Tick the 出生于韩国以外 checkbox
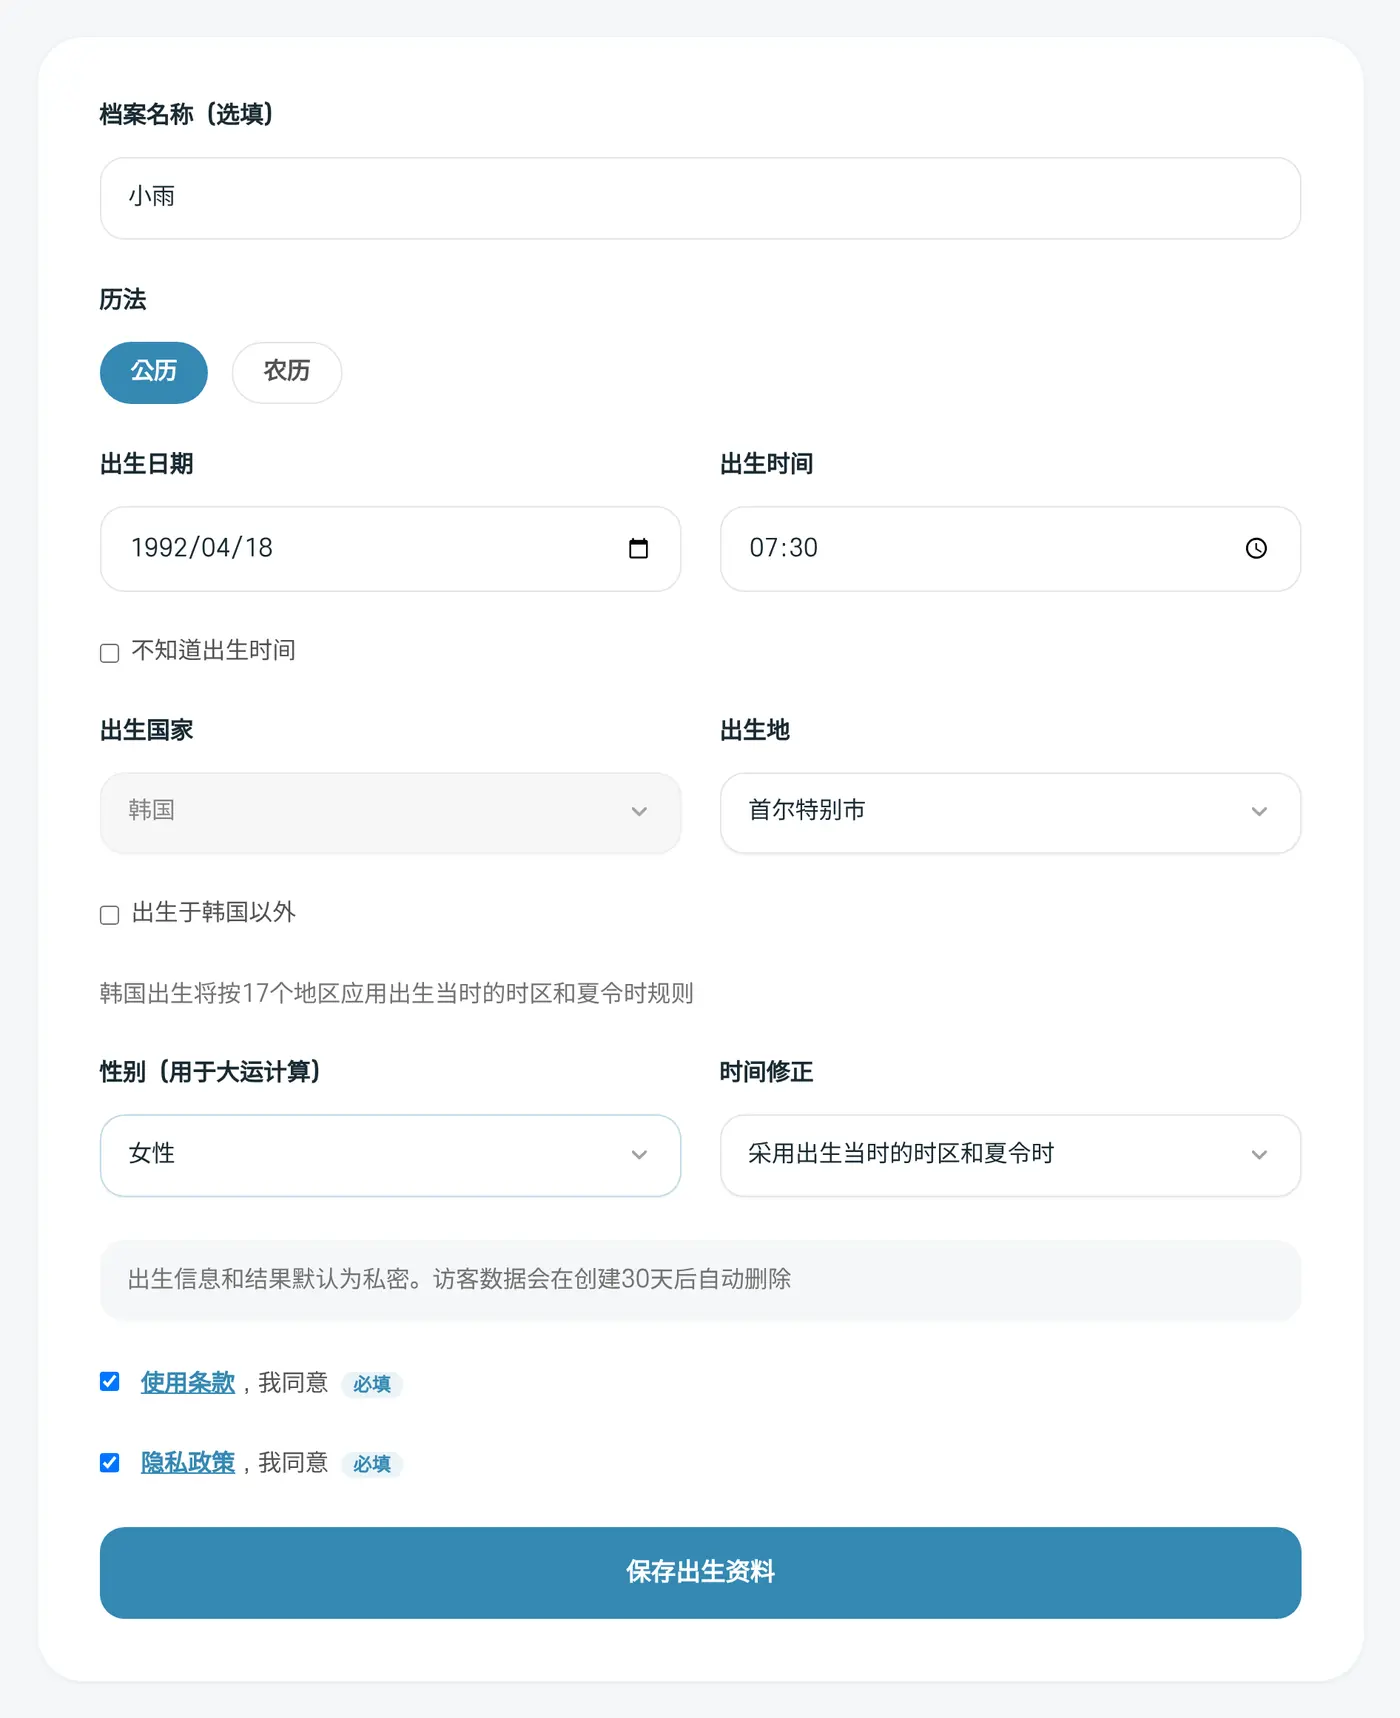Viewport: 1400px width, 1718px height. [x=110, y=915]
